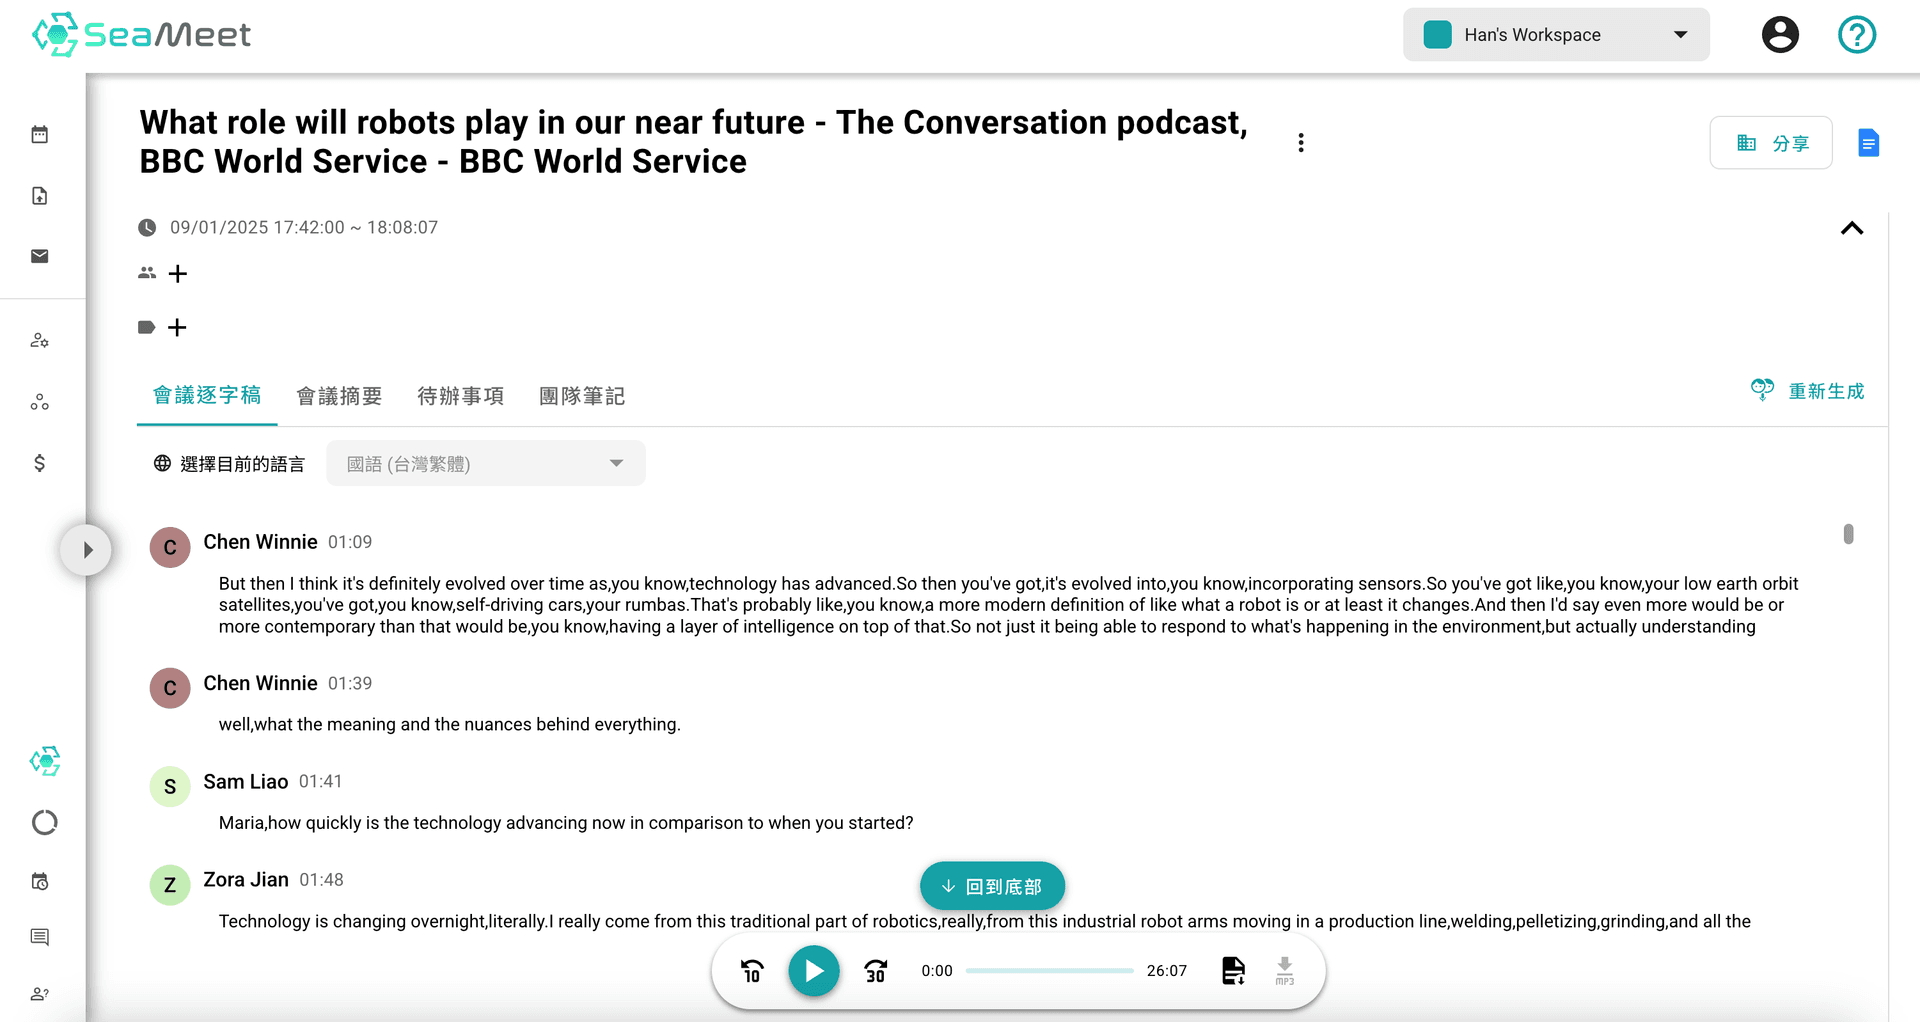1920x1022 pixels.
Task: Open the mail icon in left sidebar
Action: tap(40, 257)
